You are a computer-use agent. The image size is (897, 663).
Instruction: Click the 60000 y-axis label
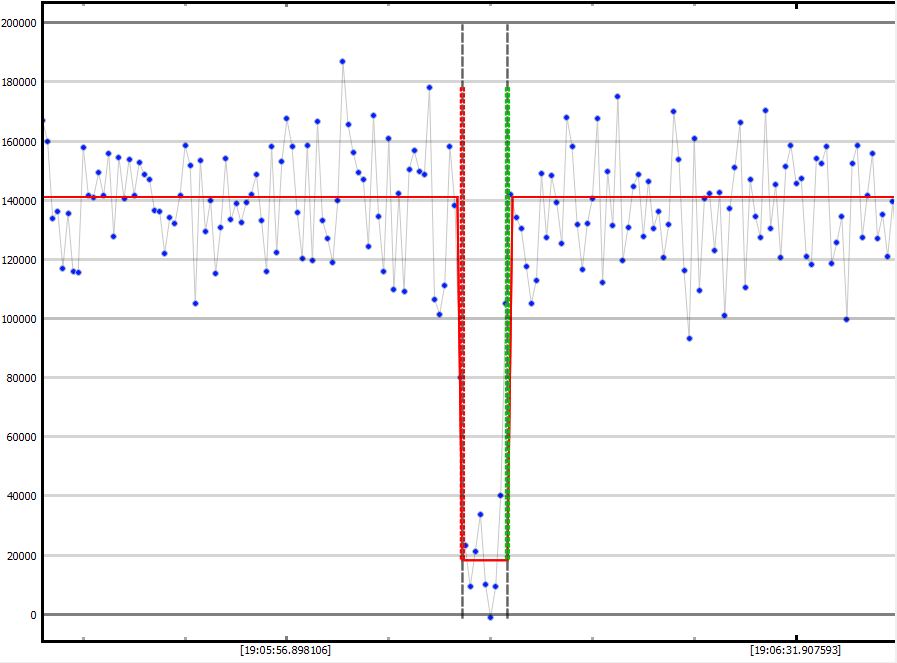(23, 437)
